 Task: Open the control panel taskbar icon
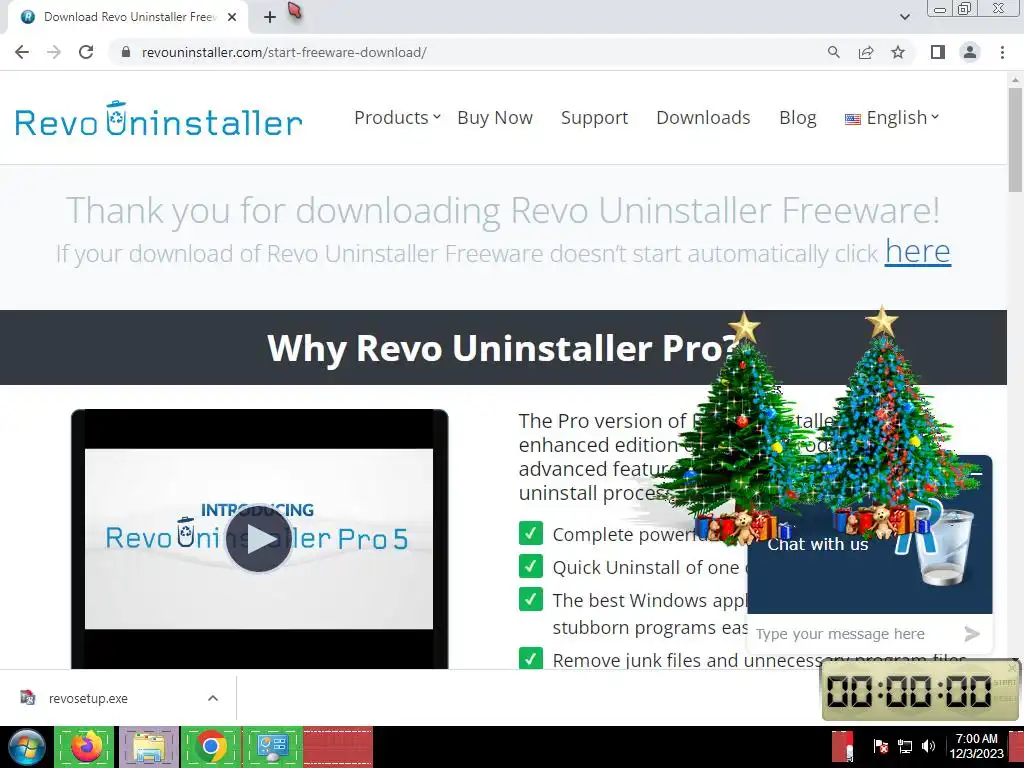tap(272, 747)
